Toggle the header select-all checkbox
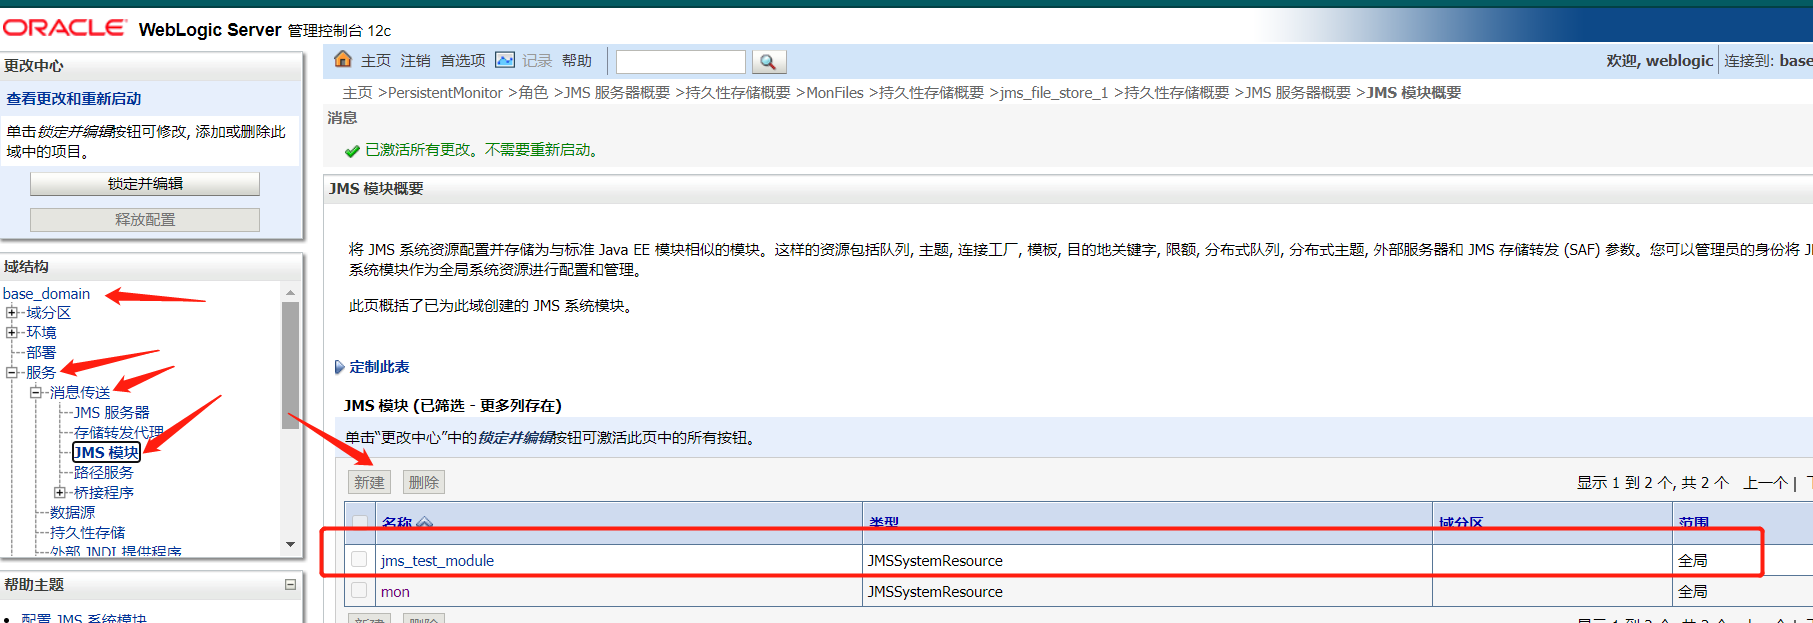This screenshot has width=1813, height=623. click(x=359, y=523)
